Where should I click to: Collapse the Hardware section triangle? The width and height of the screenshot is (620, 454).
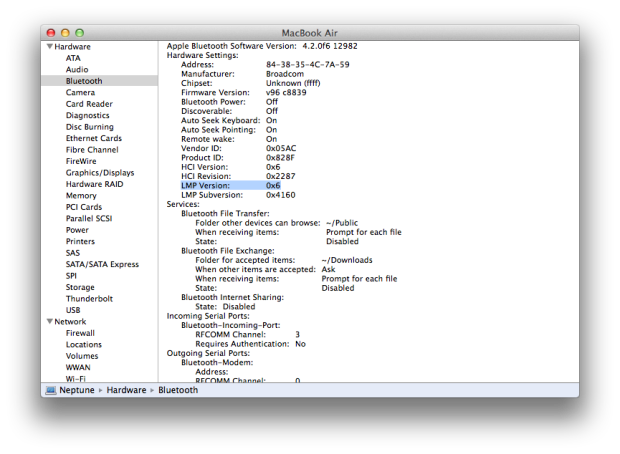tap(50, 46)
